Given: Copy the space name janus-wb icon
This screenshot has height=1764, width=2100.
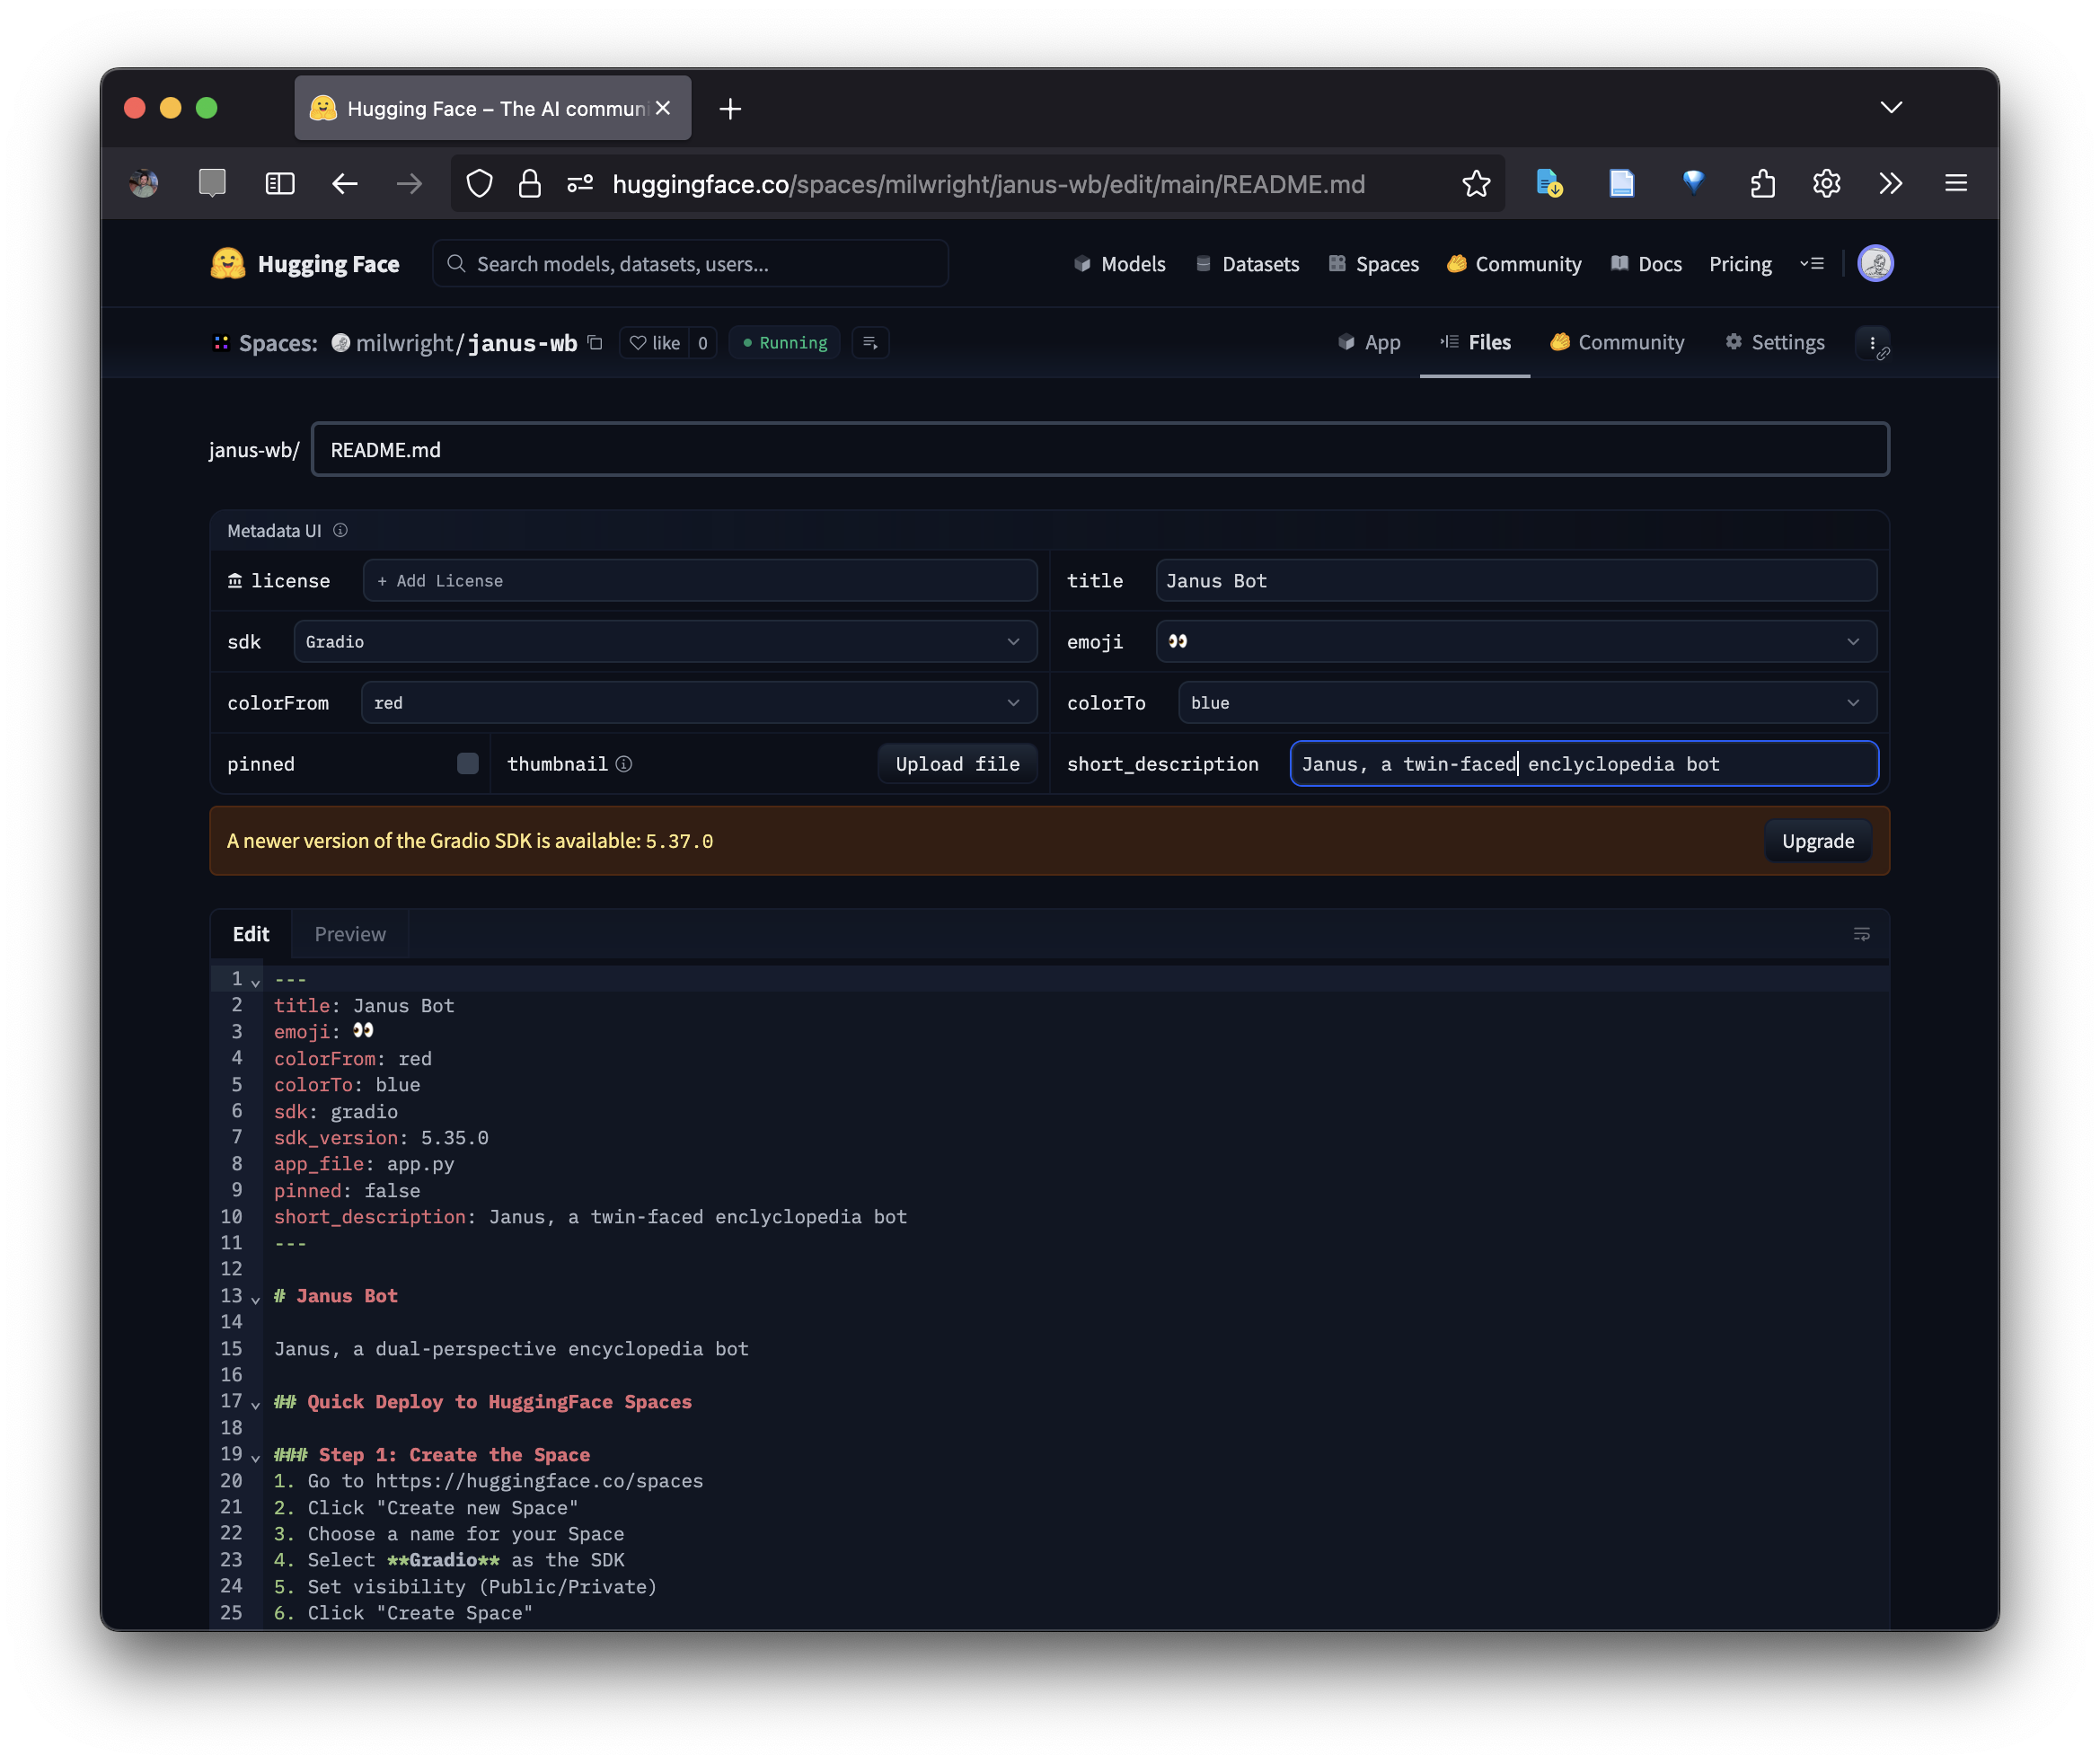Looking at the screenshot, I should [595, 343].
